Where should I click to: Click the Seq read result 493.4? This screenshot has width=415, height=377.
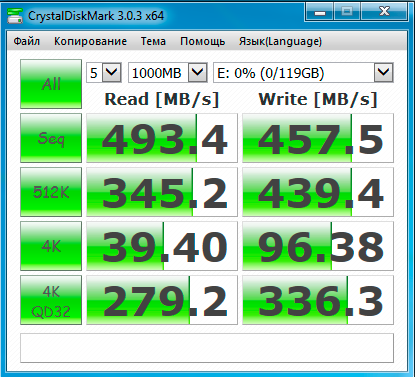(162, 138)
